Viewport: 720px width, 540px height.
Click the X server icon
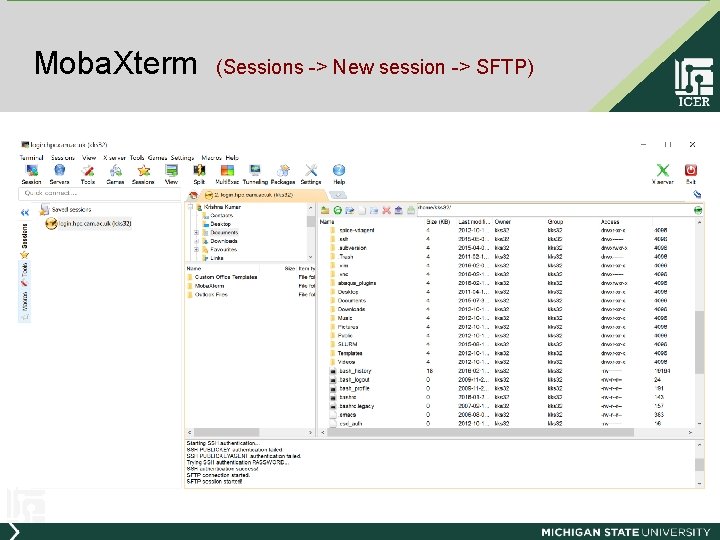pos(663,174)
